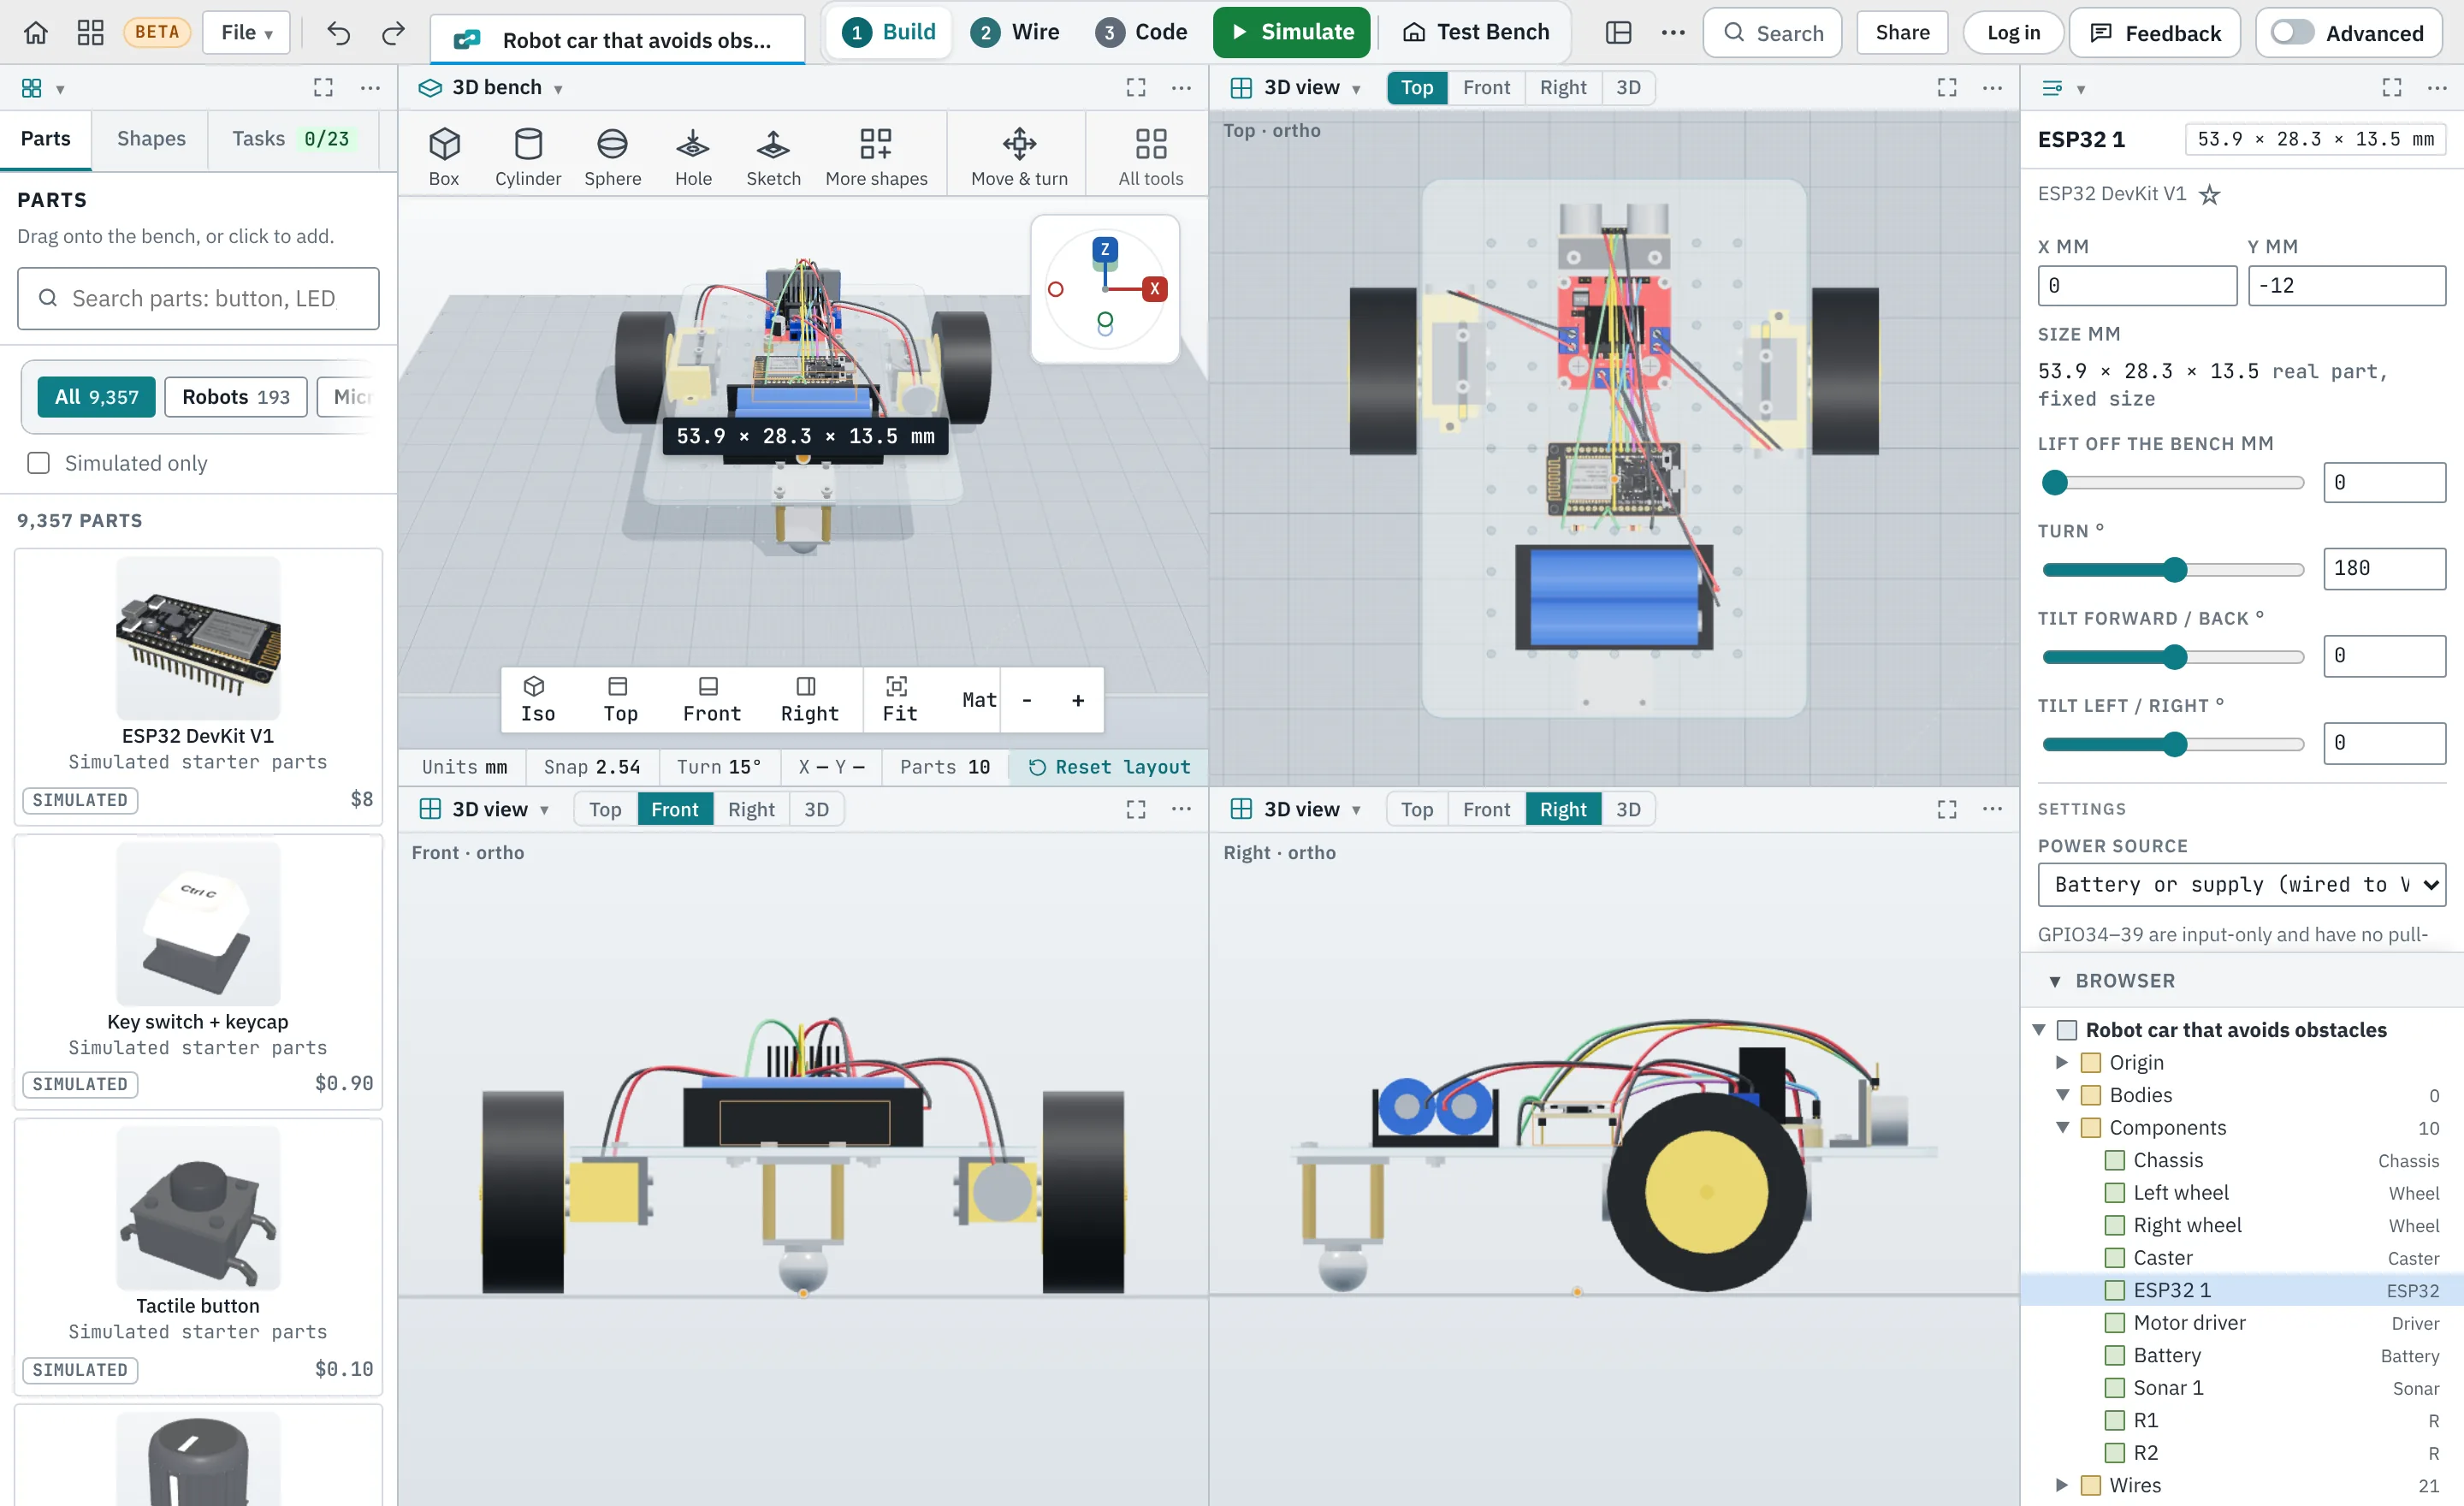Select the Cylinder shape tool
Screen dimensions: 2464x1506
coord(528,156)
